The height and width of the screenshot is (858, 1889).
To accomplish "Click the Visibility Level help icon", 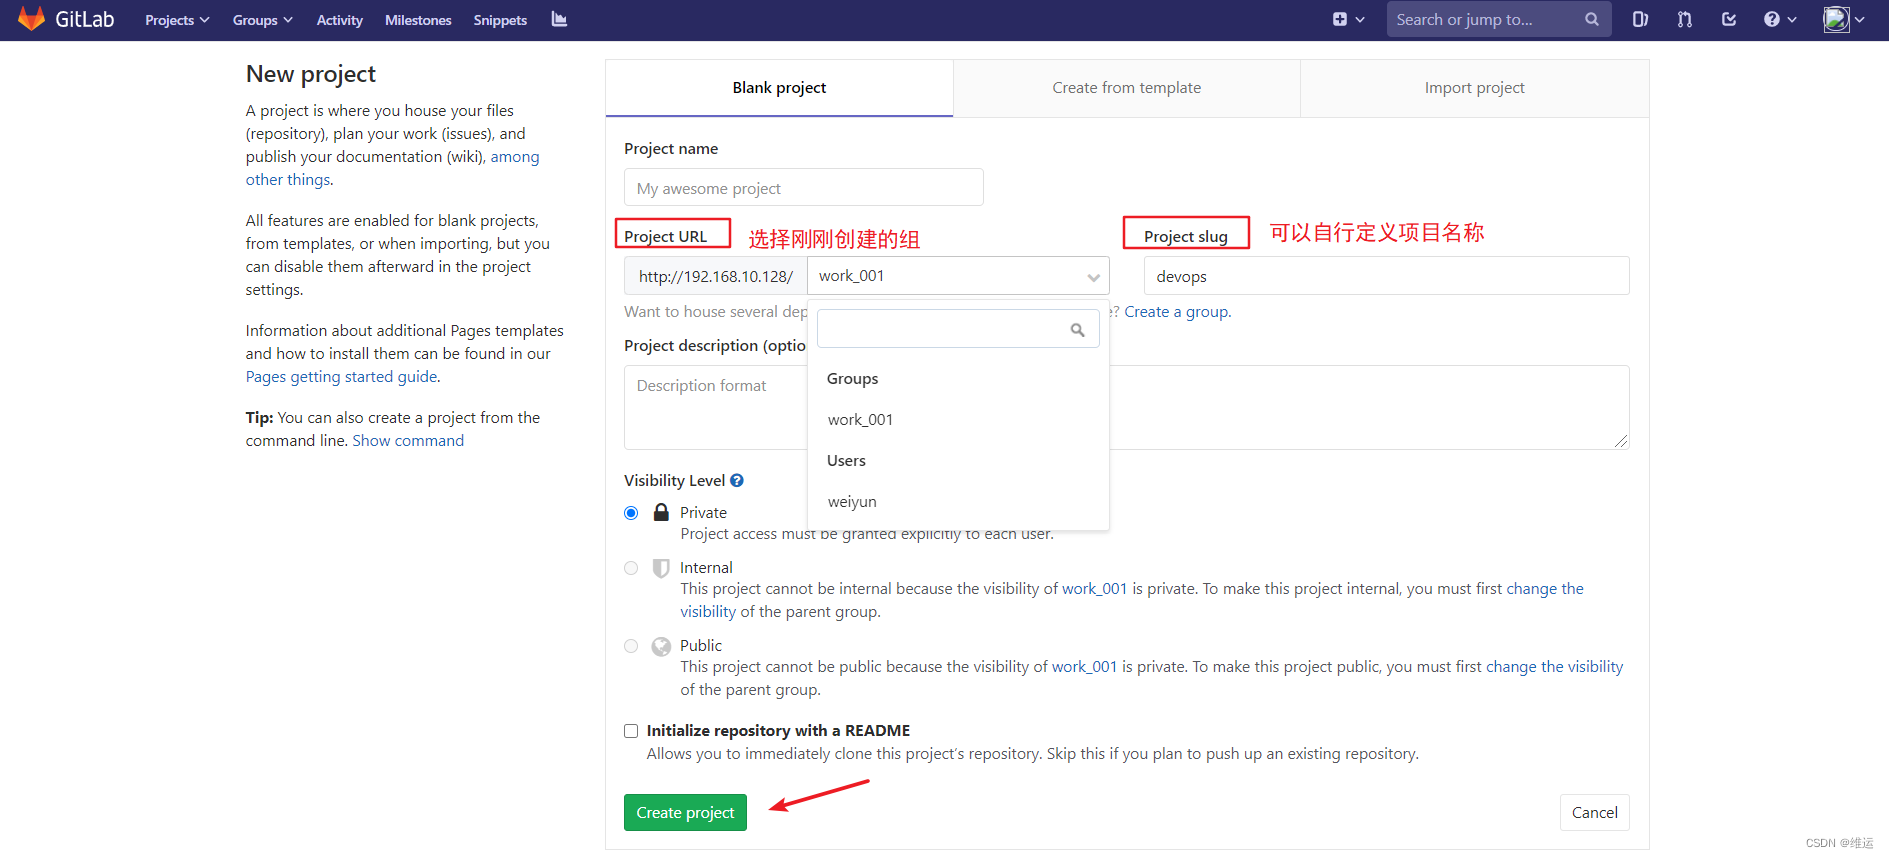I will 737,480.
